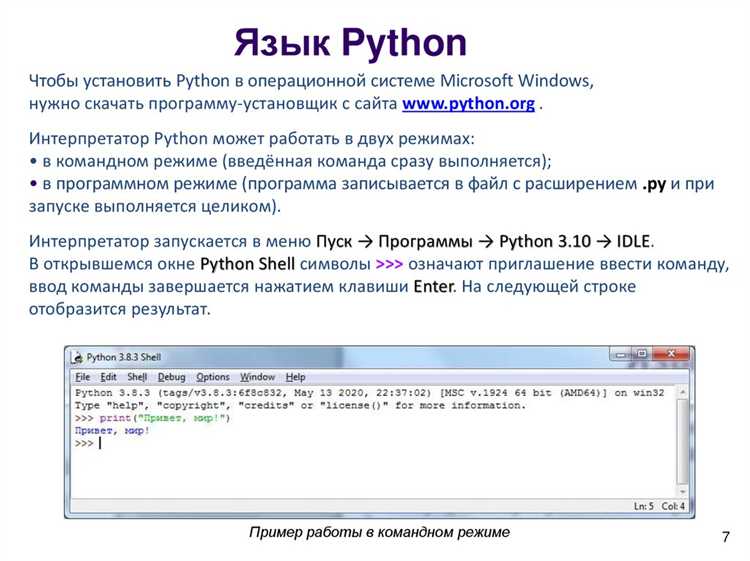Image resolution: width=750 pixels, height=561 pixels.
Task: Click the scroll-down arrow of the Shell scrollbar
Action: click(683, 492)
